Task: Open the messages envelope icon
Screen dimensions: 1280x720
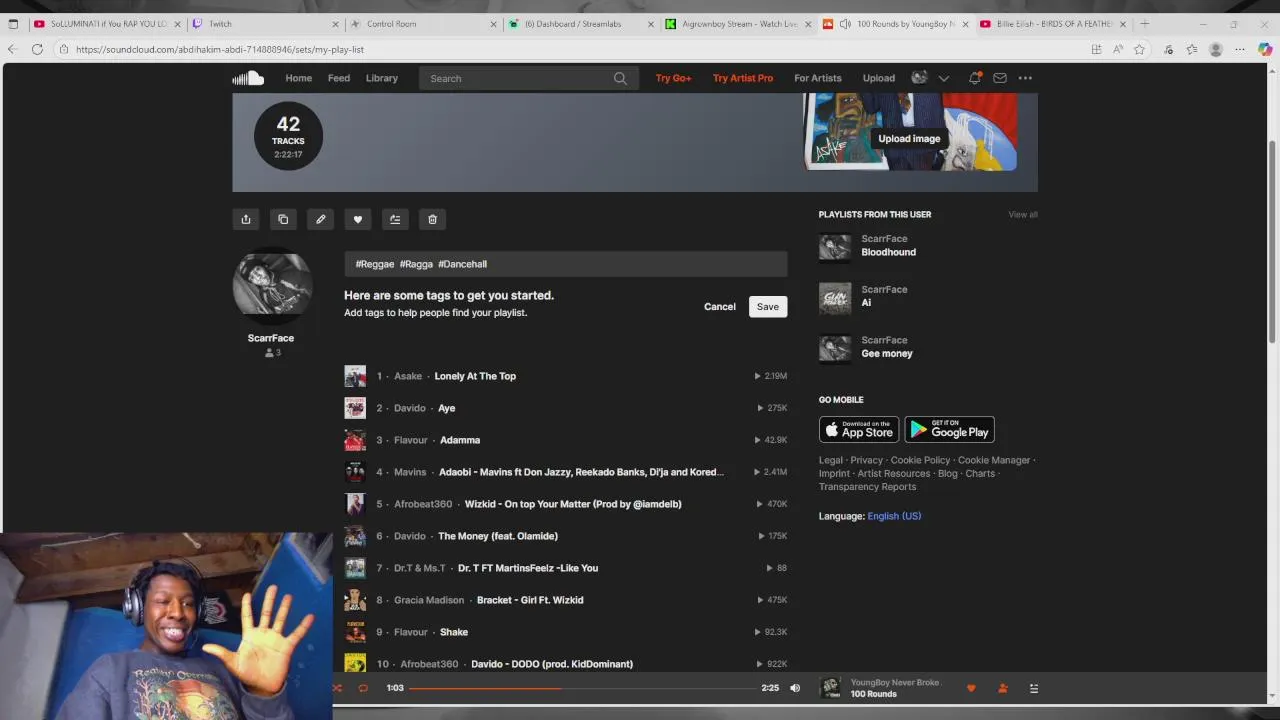Action: click(999, 78)
